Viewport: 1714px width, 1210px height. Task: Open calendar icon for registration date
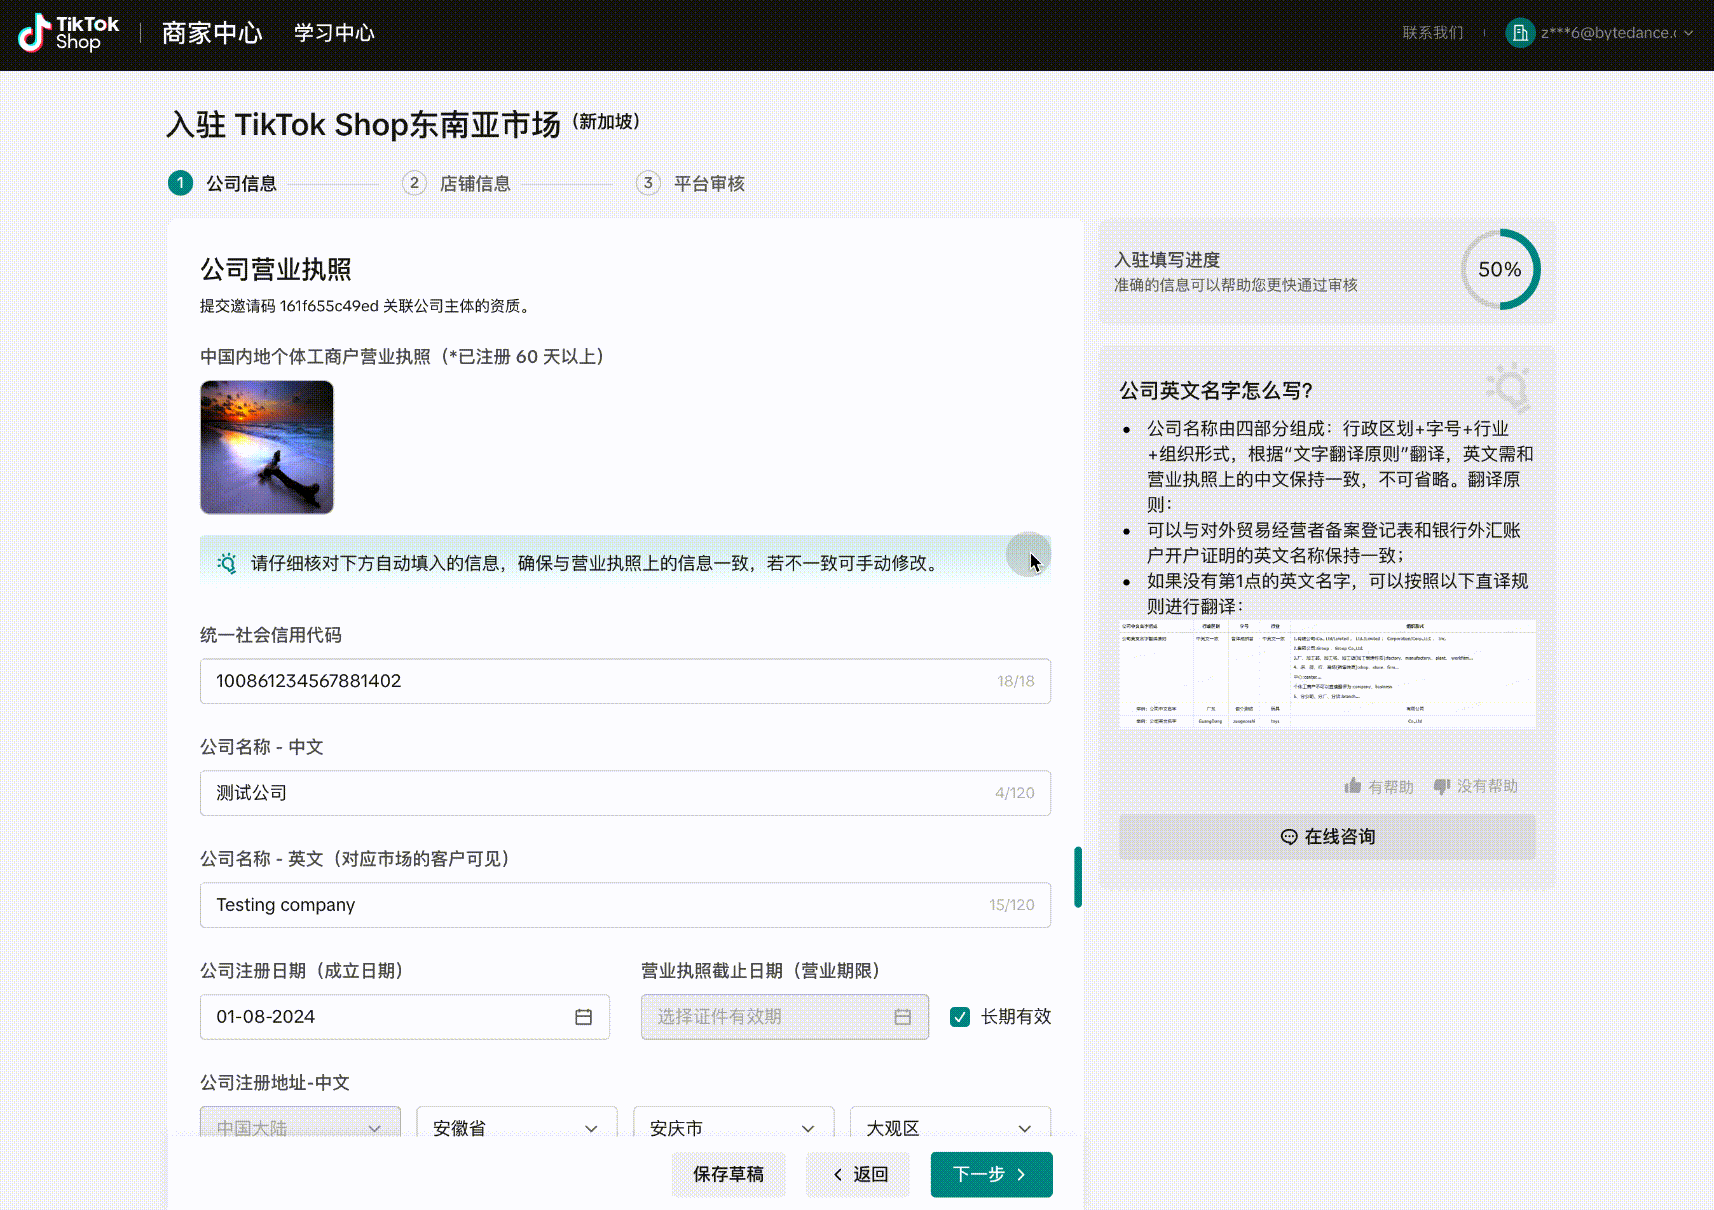pos(584,1017)
